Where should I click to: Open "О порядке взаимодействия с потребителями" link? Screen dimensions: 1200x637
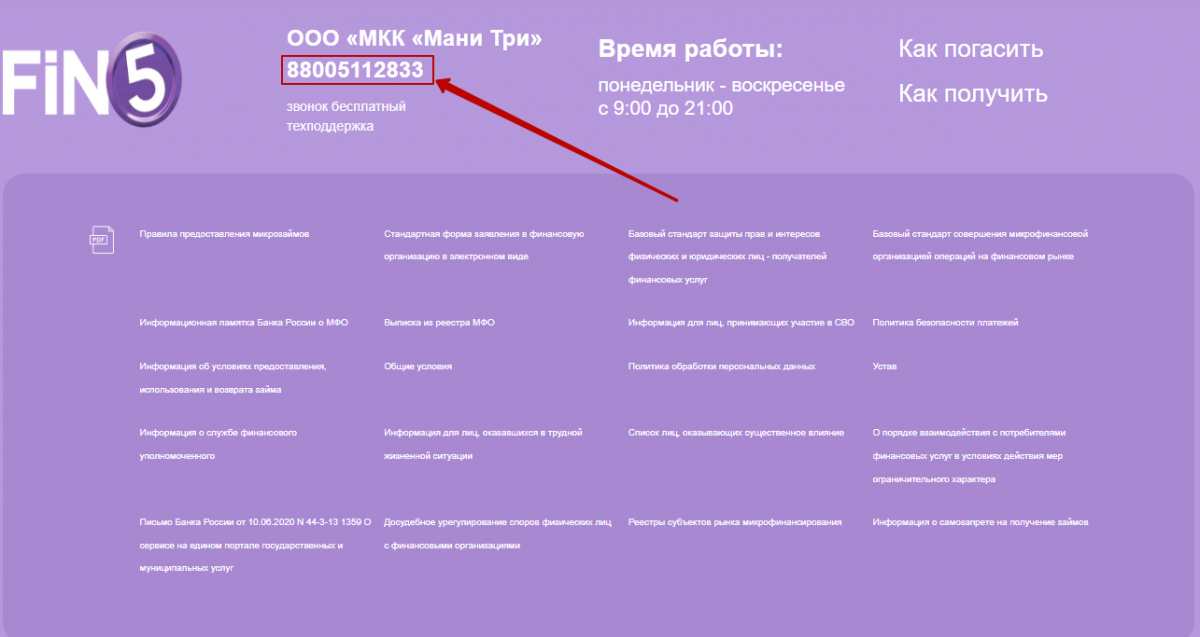click(970, 456)
